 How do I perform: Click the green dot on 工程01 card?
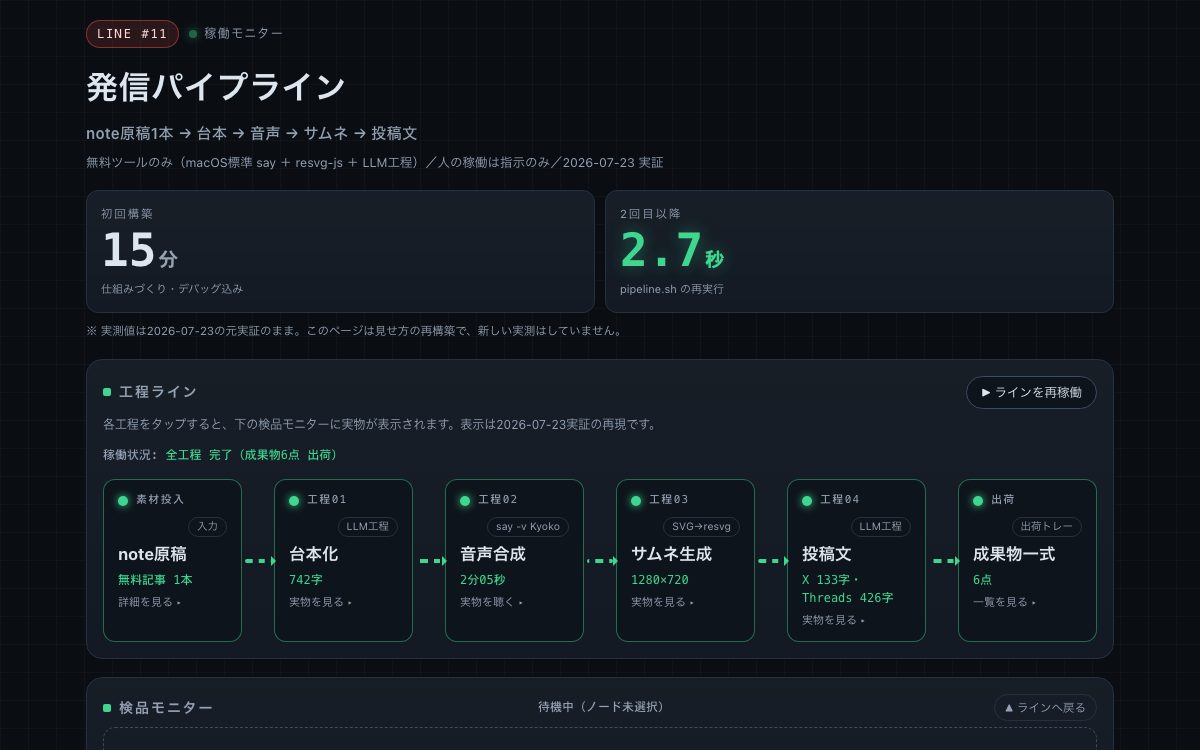click(294, 500)
